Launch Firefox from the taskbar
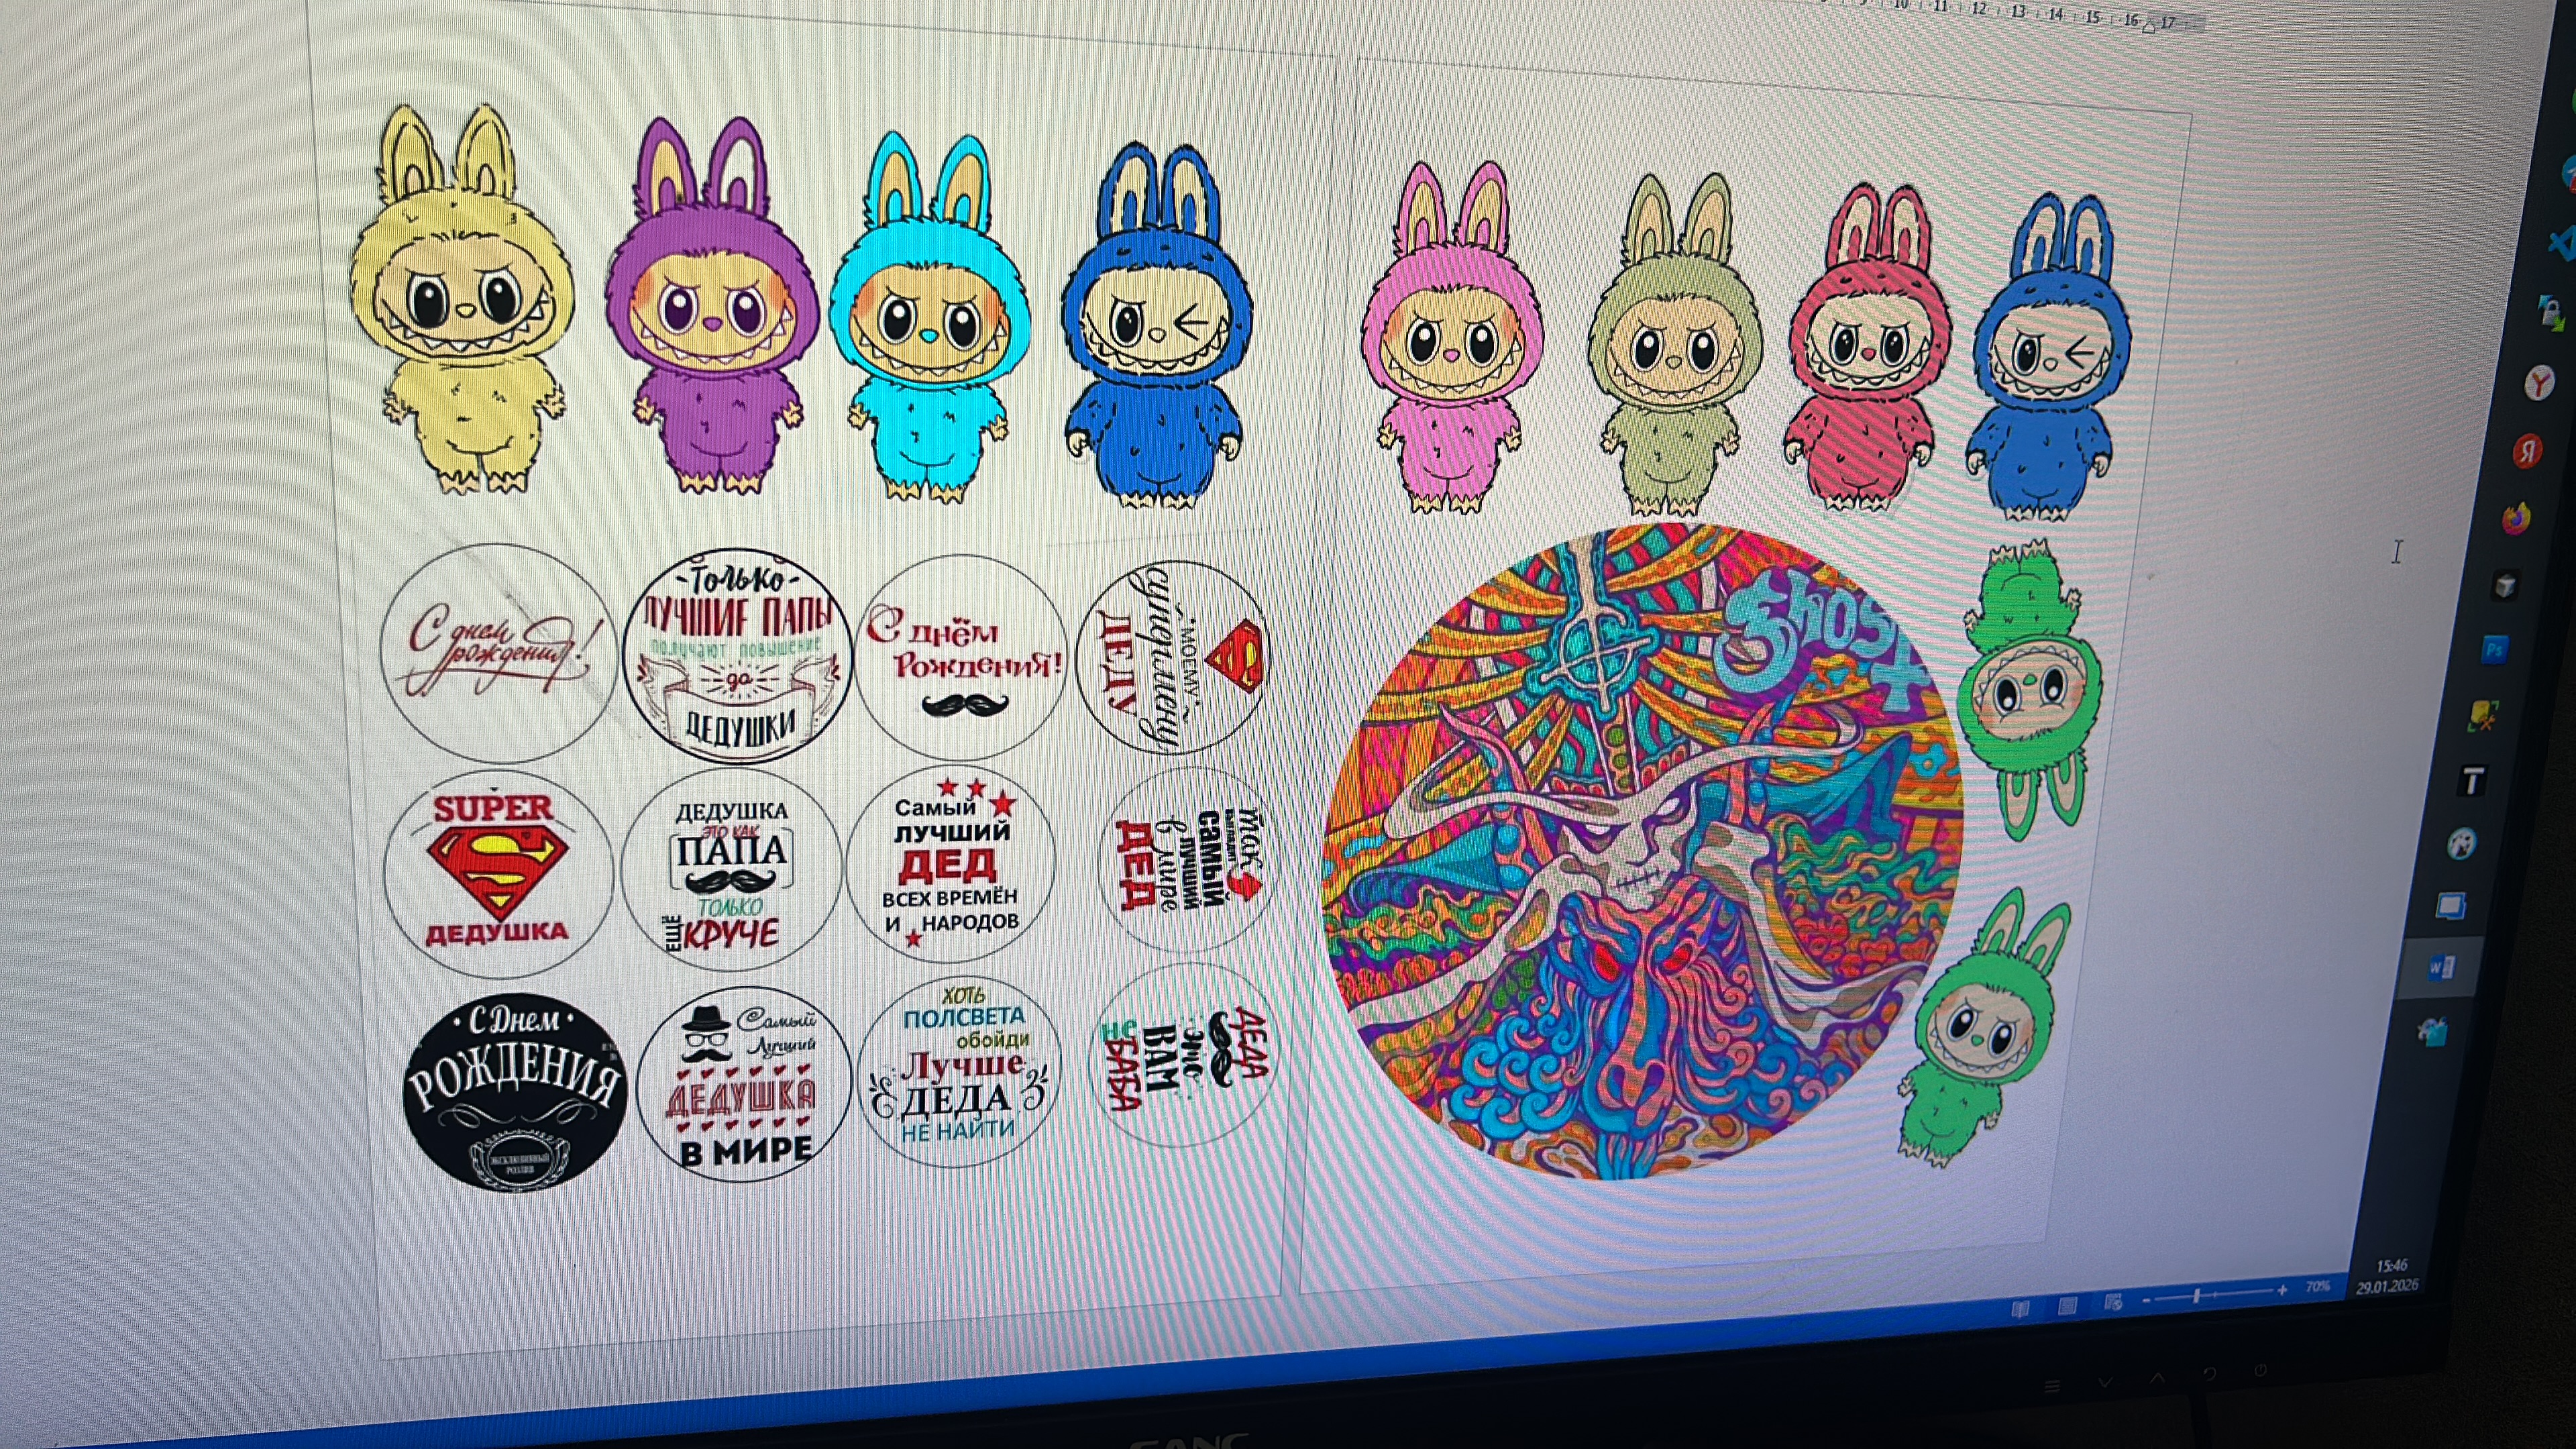This screenshot has height=1449, width=2576. coord(2517,519)
